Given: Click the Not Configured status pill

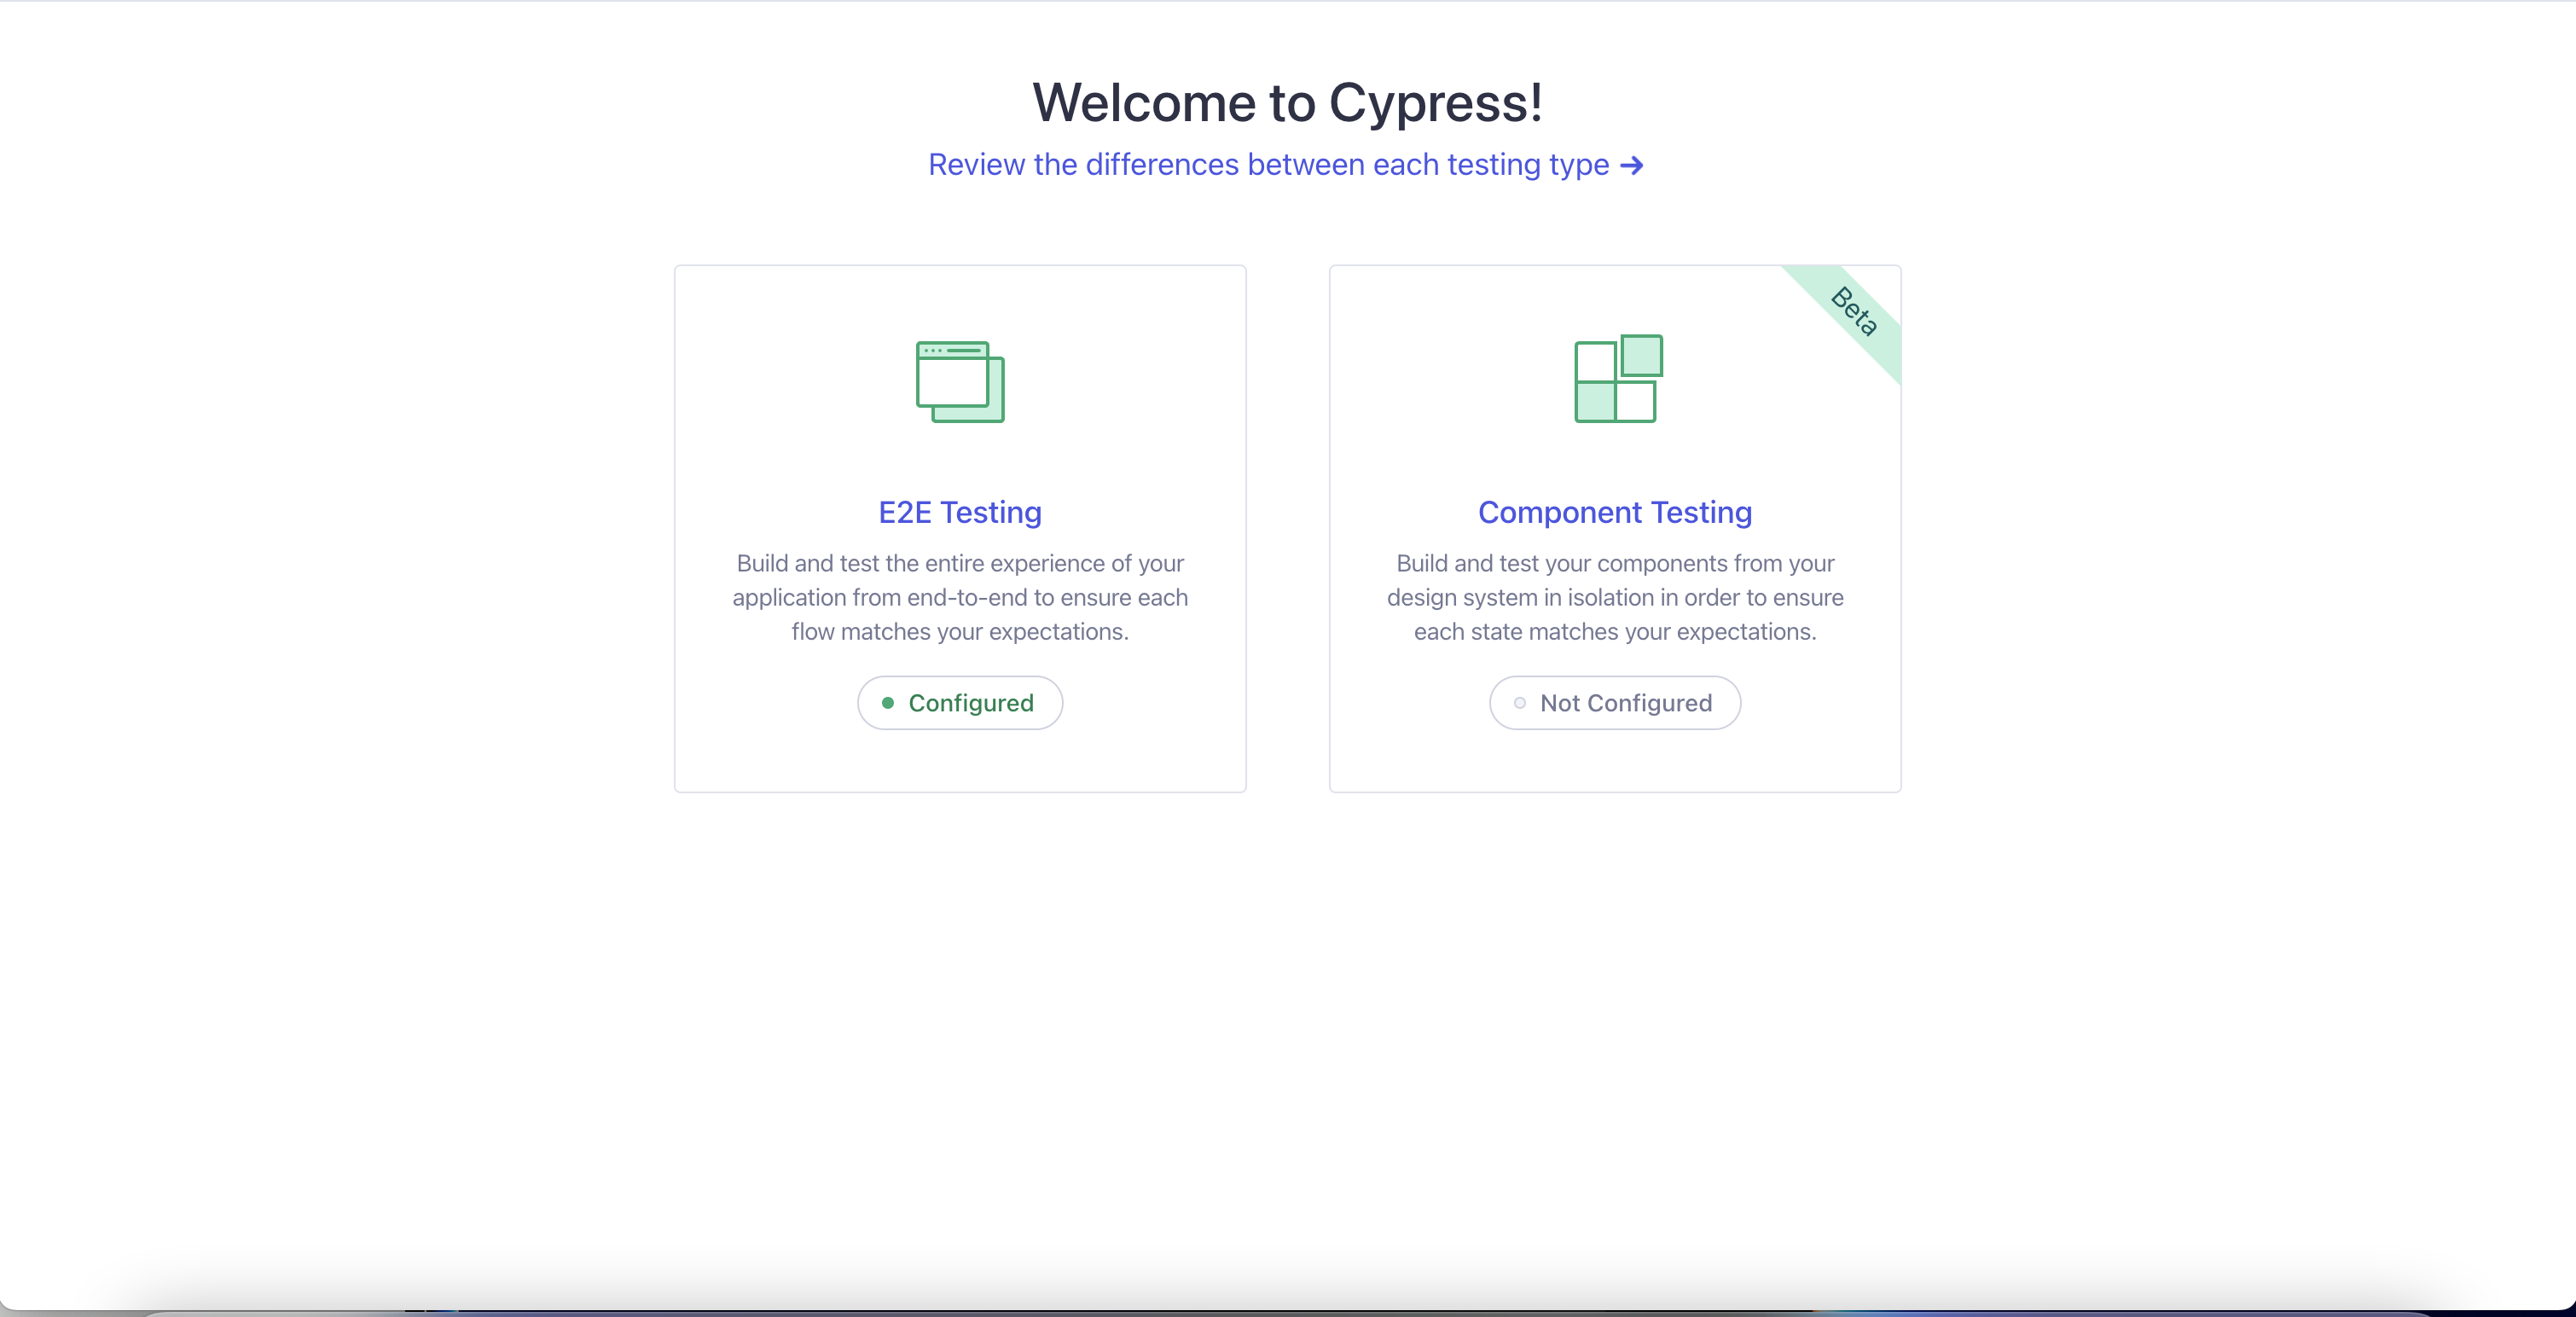Looking at the screenshot, I should click(1614, 703).
